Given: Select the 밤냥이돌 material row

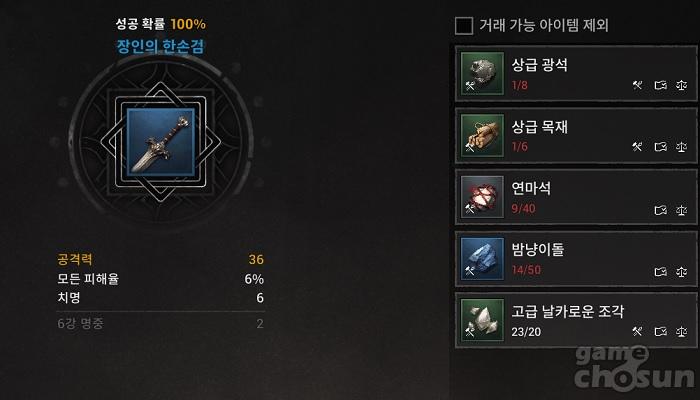Looking at the screenshot, I should click(576, 258).
